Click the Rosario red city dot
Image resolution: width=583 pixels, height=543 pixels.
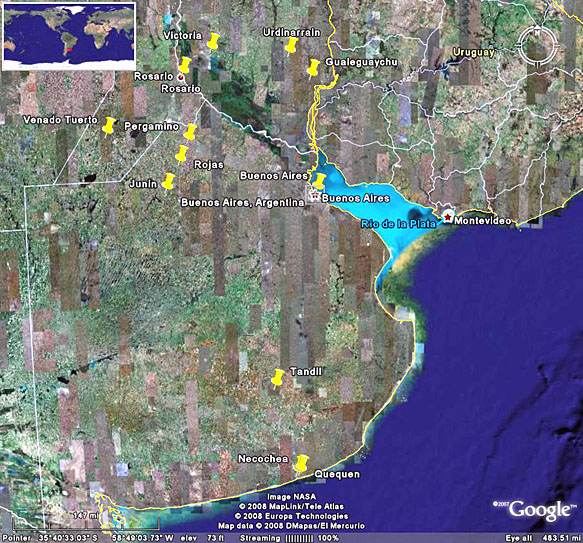[181, 78]
